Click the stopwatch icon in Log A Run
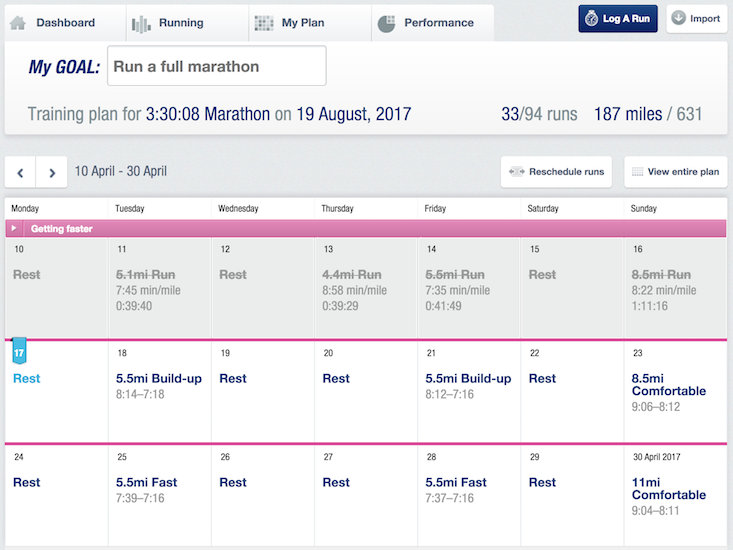Screen dimensions: 733x550 591,19
